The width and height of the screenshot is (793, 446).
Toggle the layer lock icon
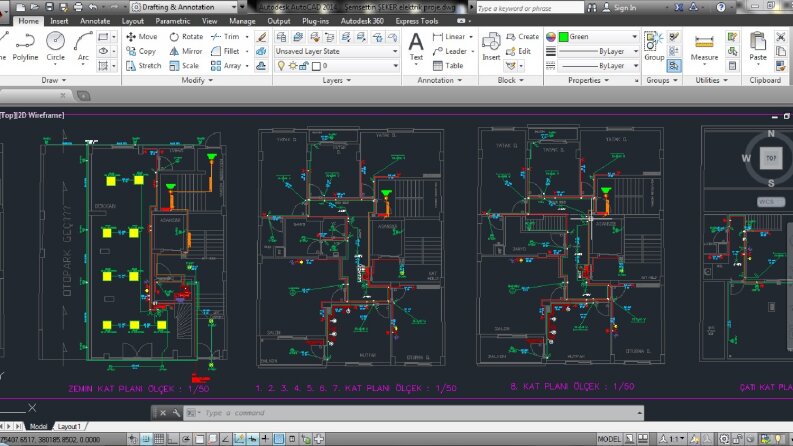[x=304, y=66]
